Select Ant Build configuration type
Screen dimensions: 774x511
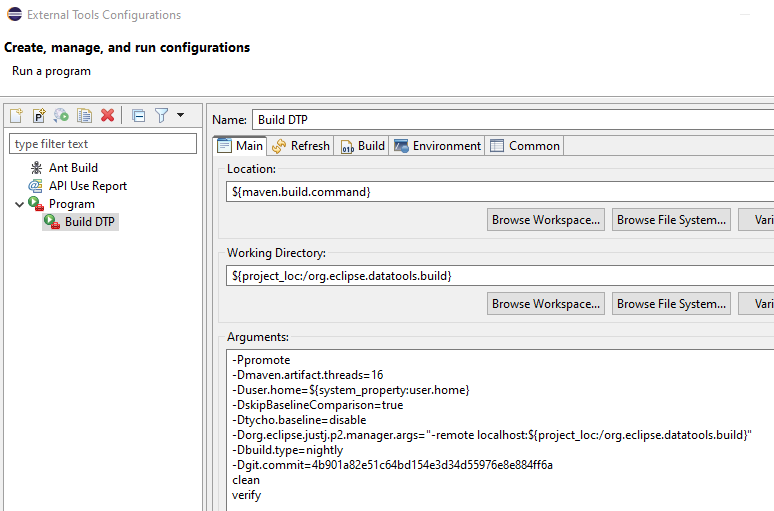click(73, 168)
